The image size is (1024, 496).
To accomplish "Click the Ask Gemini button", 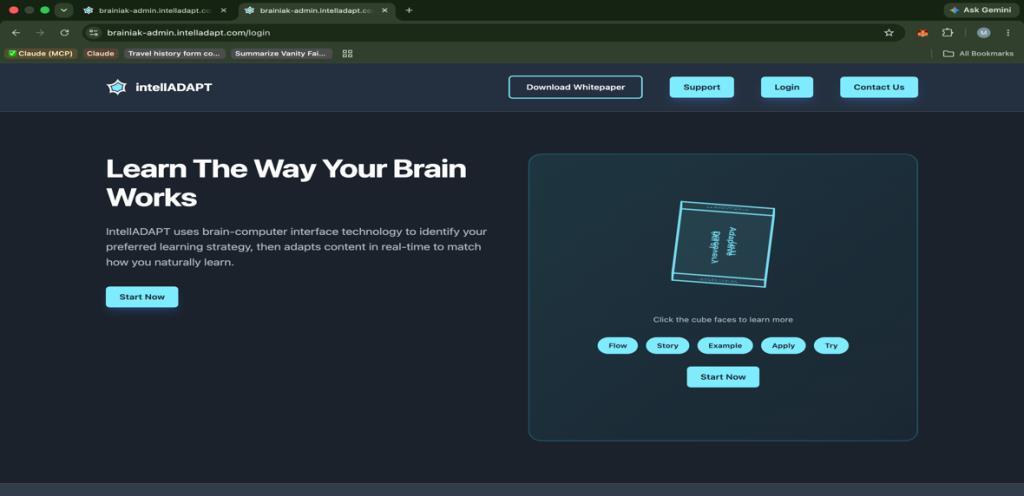I will [x=982, y=10].
